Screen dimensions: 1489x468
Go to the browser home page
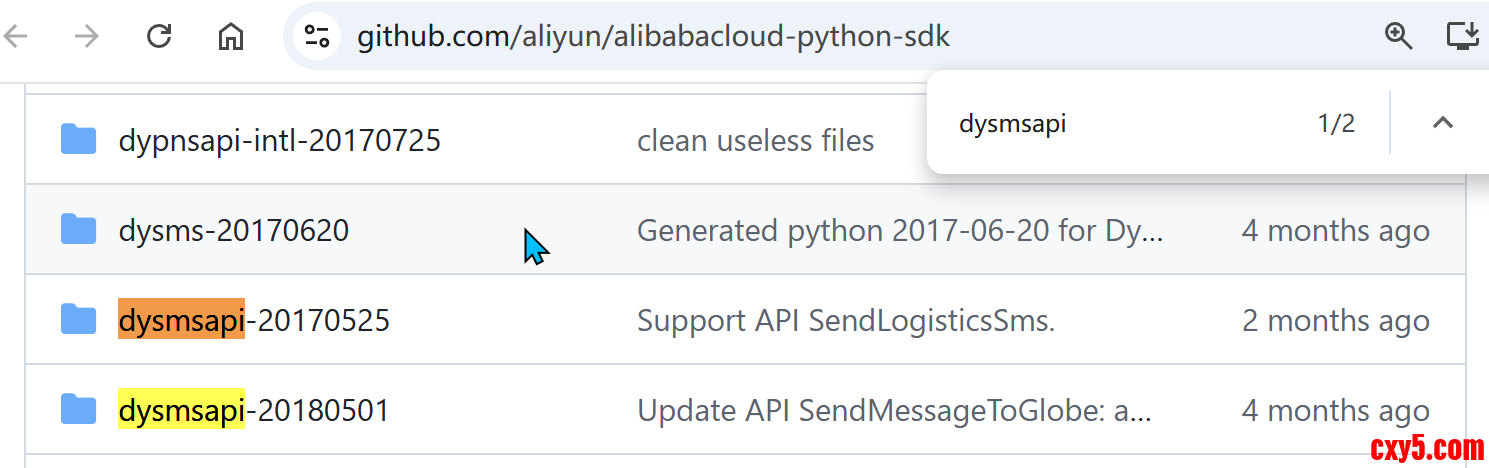pos(231,37)
